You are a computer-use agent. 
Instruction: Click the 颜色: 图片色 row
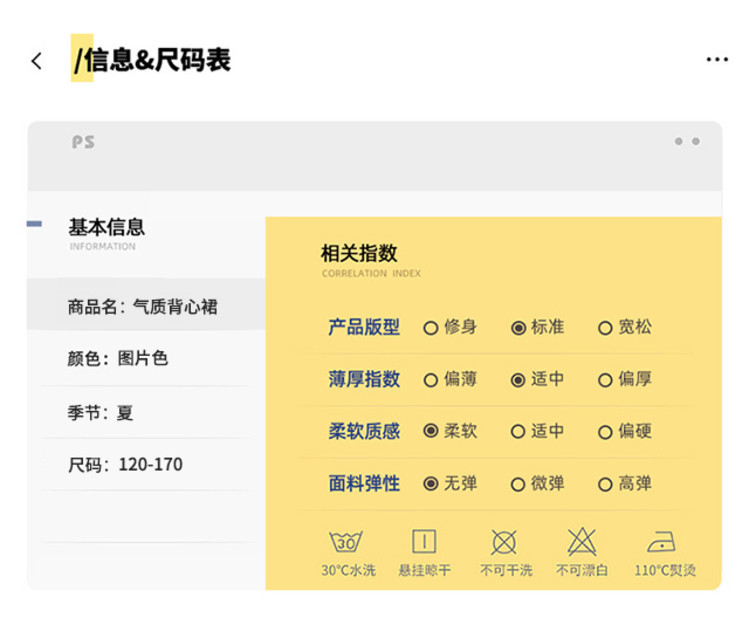coord(146,358)
